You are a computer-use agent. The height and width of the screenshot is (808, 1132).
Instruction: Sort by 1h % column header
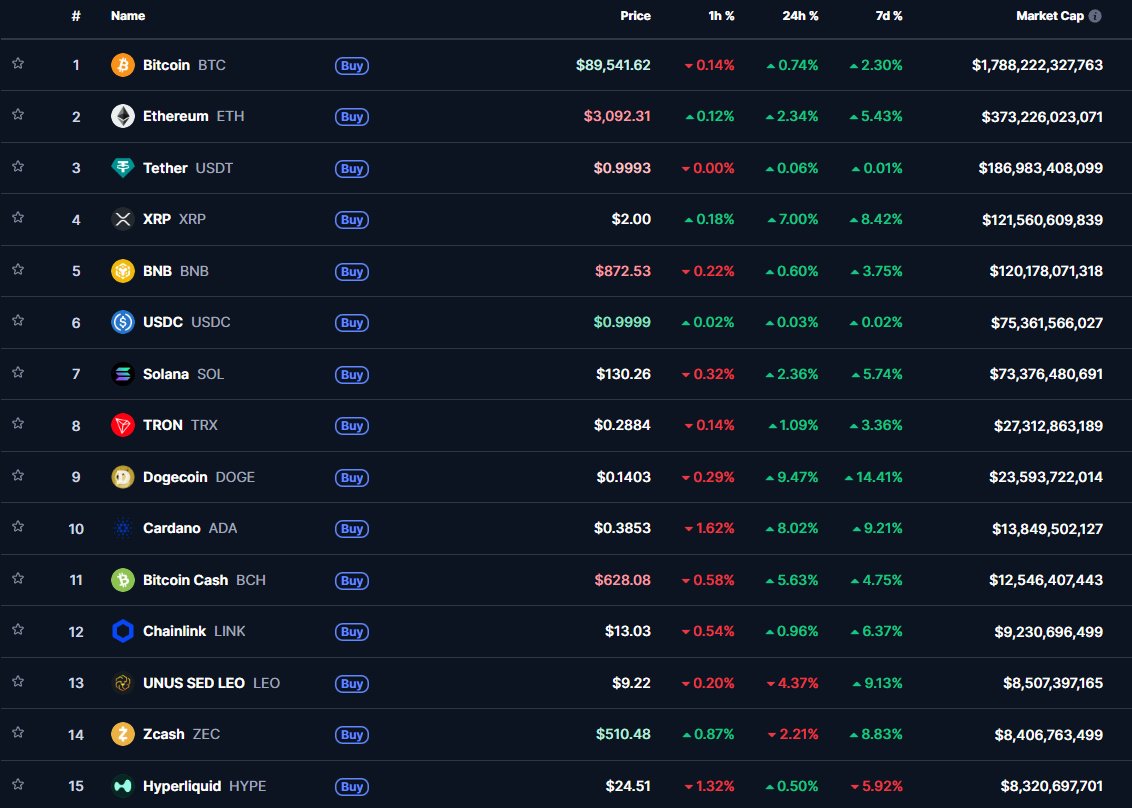tap(721, 16)
